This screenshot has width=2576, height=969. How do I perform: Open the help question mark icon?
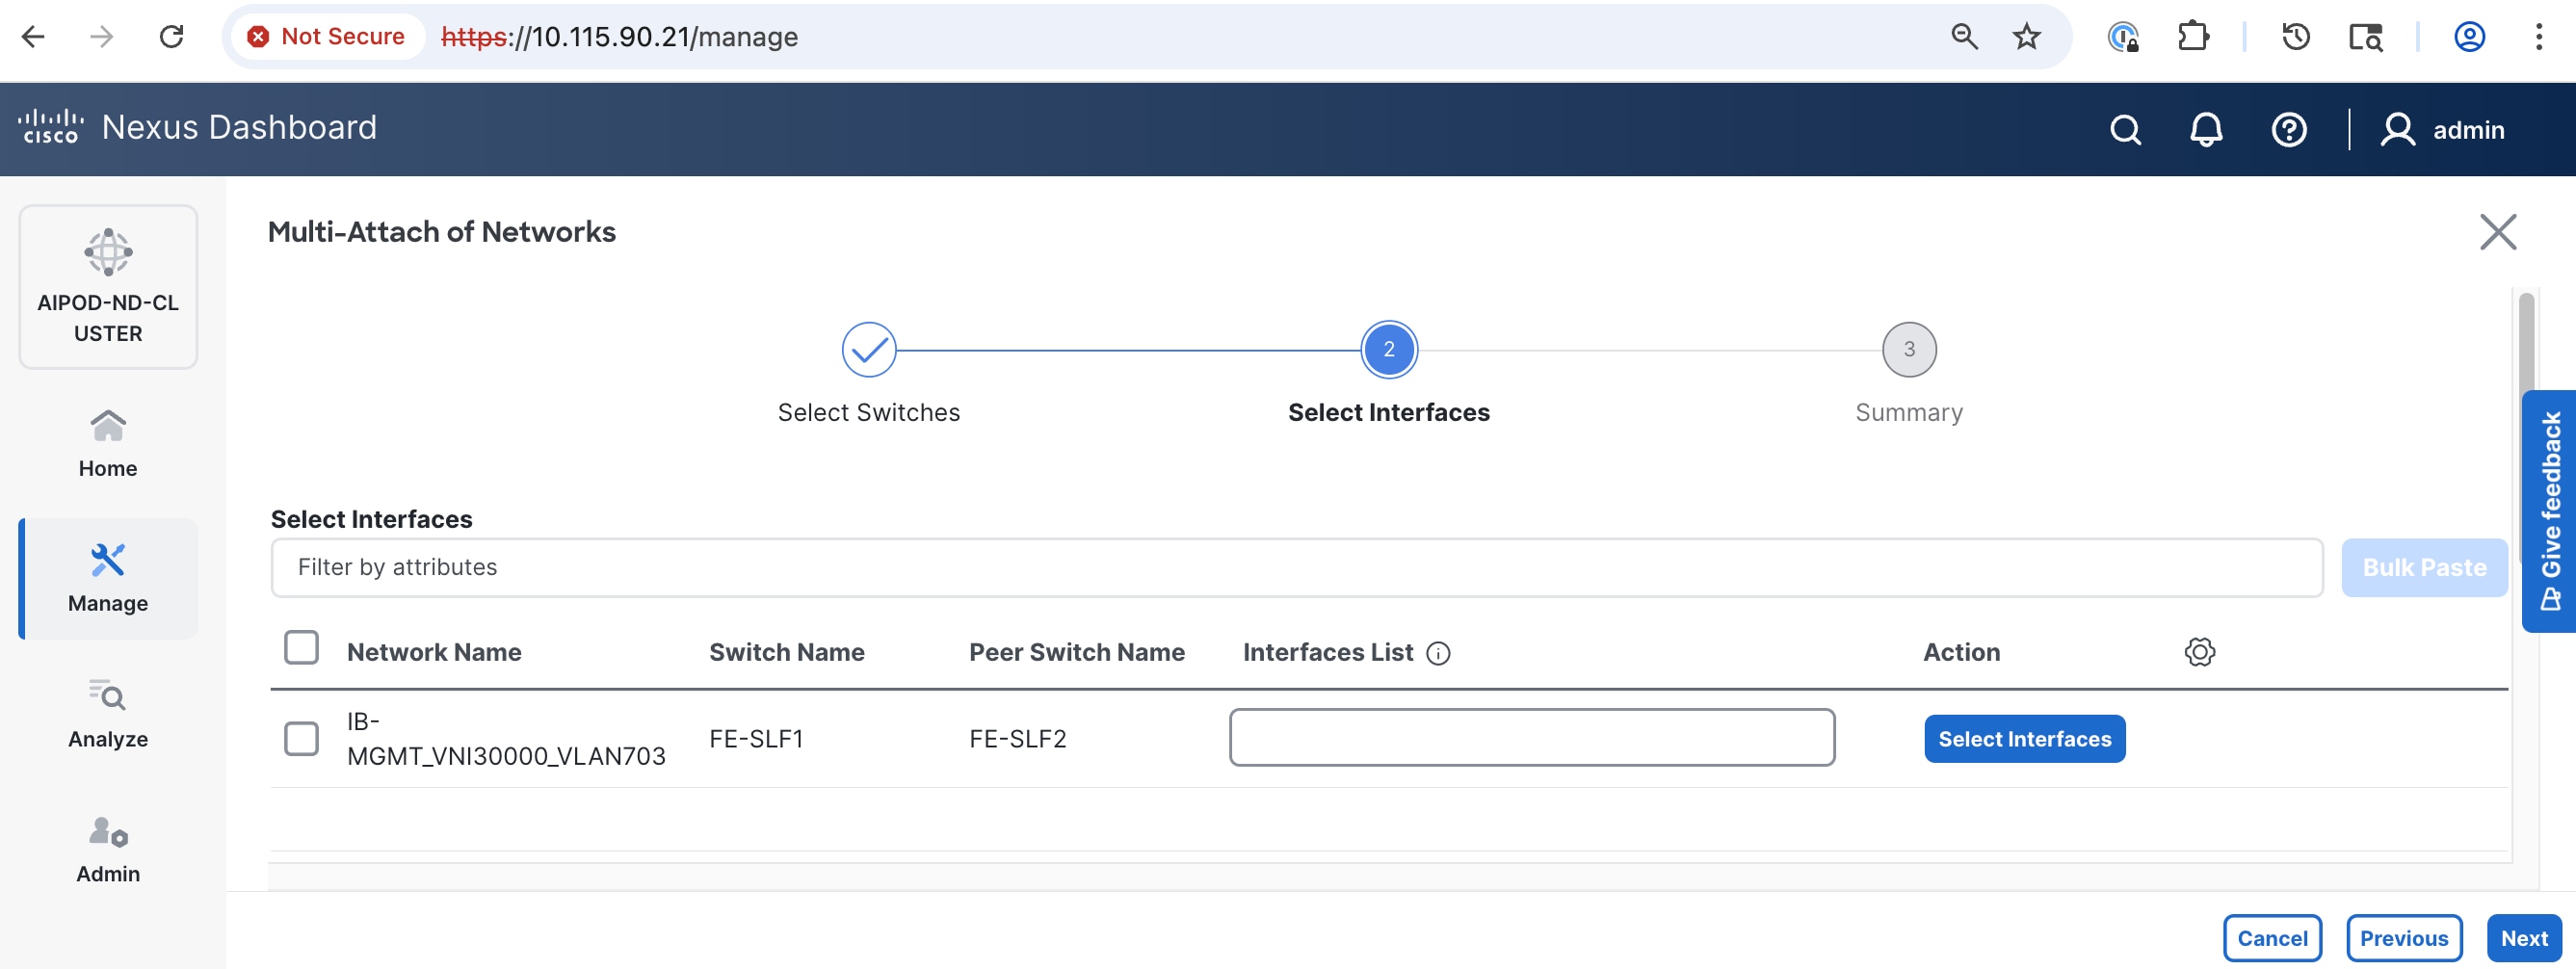tap(2289, 130)
